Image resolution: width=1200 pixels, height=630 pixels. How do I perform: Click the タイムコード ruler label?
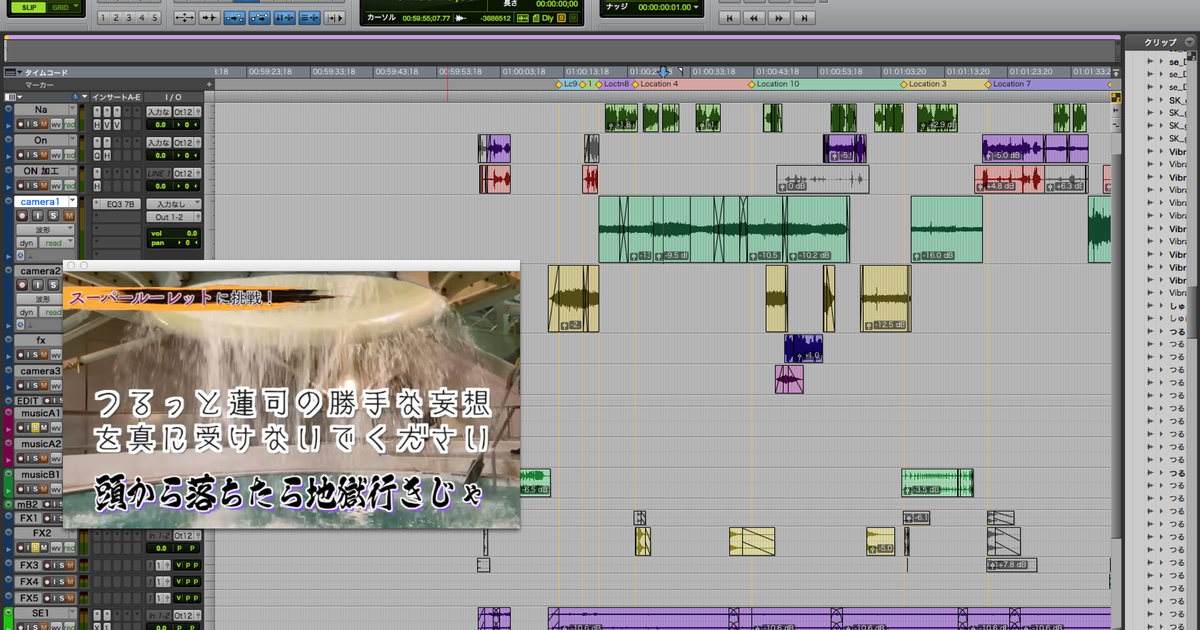click(x=46, y=73)
